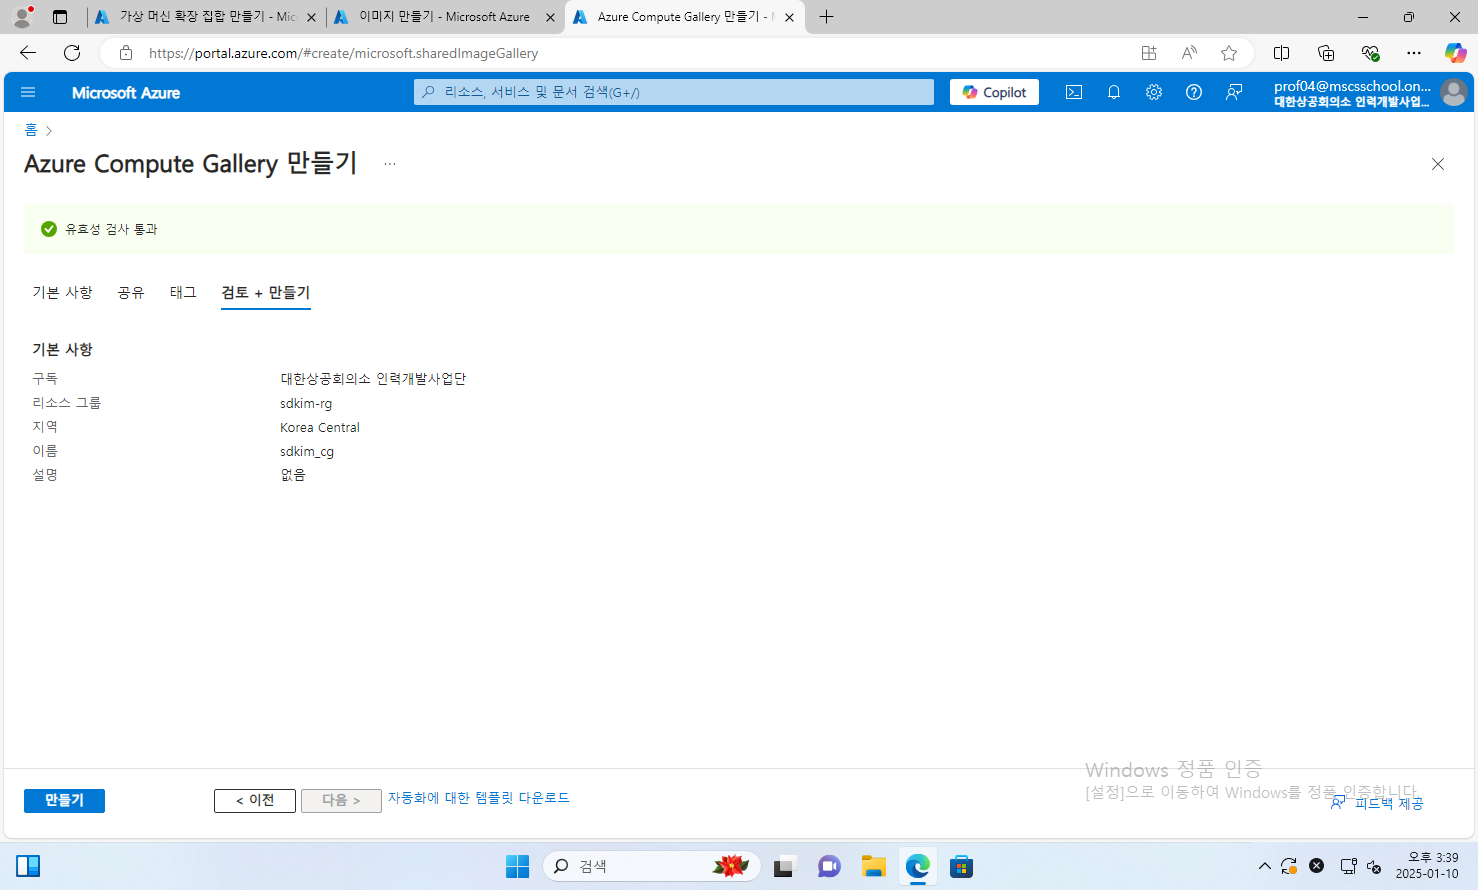Open the widgets icon on taskbar
Image resolution: width=1478 pixels, height=890 pixels.
tap(28, 866)
